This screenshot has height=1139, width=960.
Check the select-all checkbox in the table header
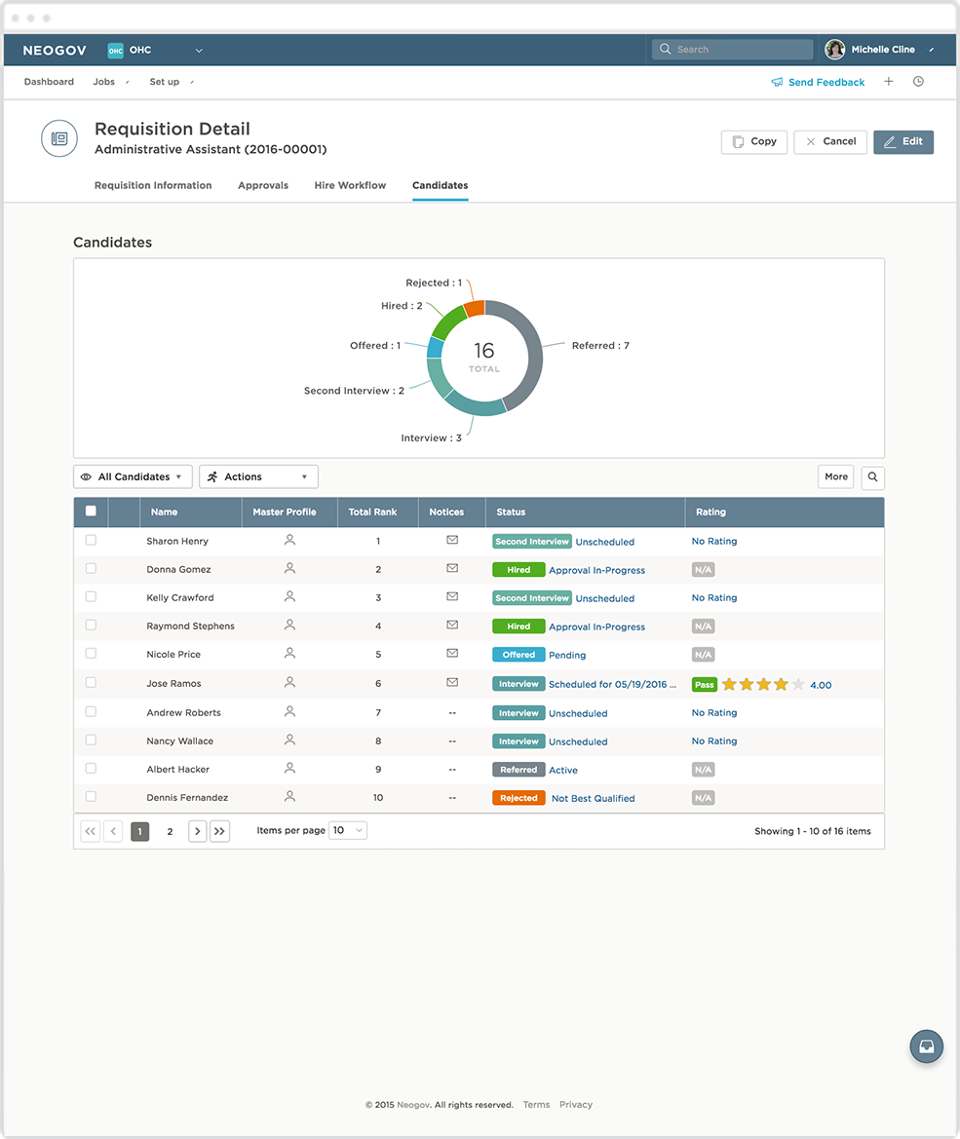pyautogui.click(x=91, y=511)
